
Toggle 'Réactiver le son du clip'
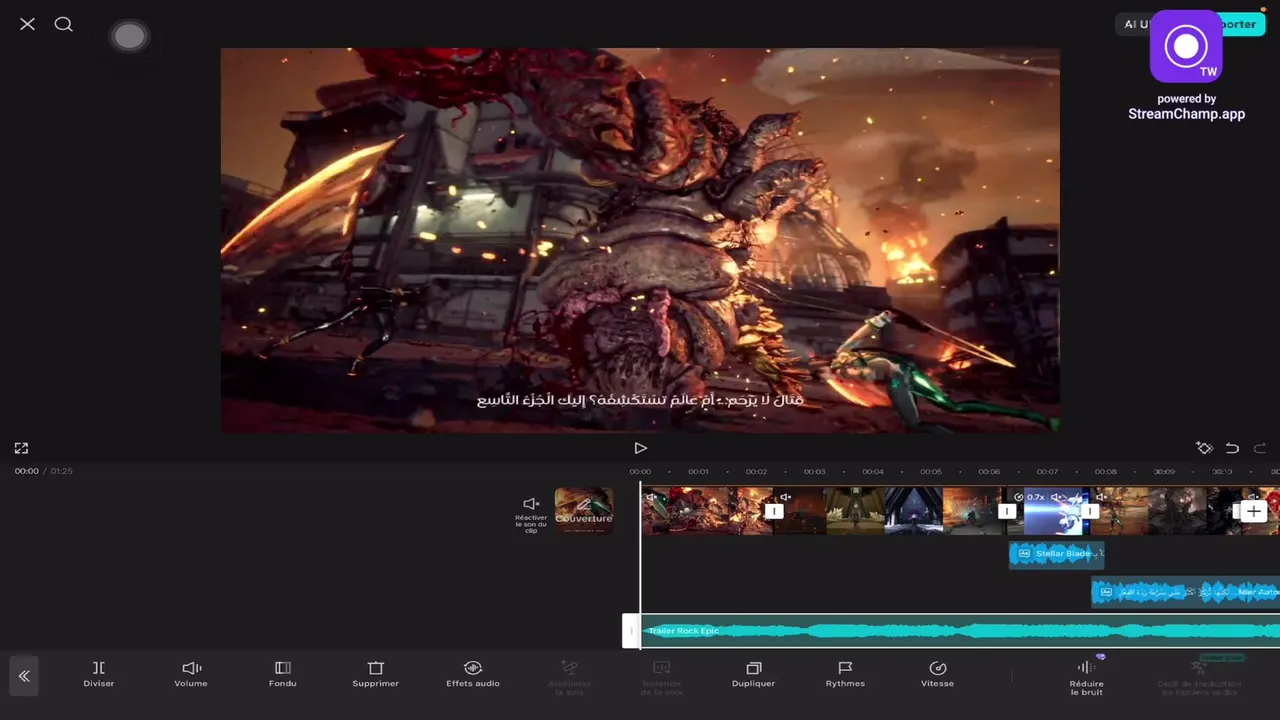coord(531,514)
